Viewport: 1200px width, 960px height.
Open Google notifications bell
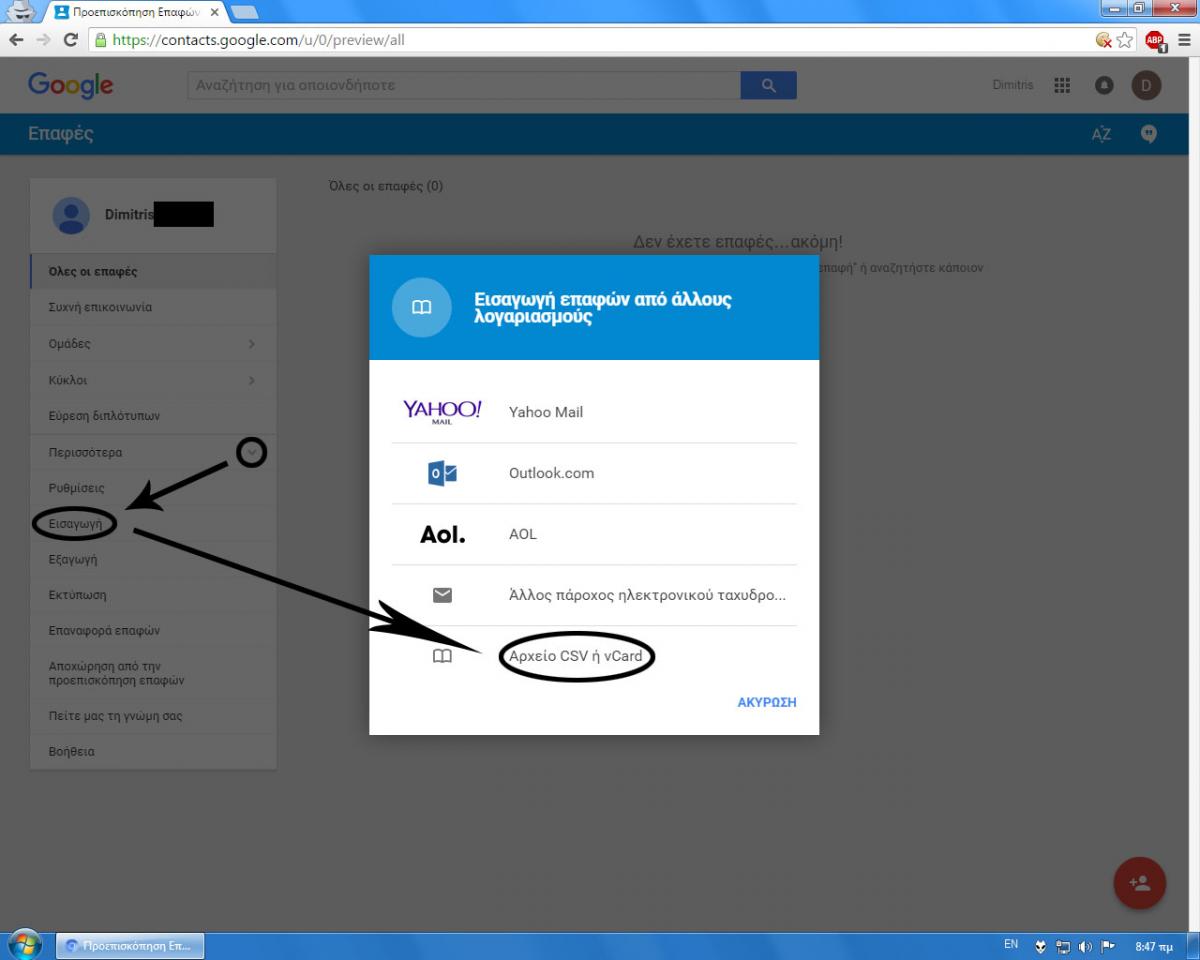click(x=1104, y=85)
